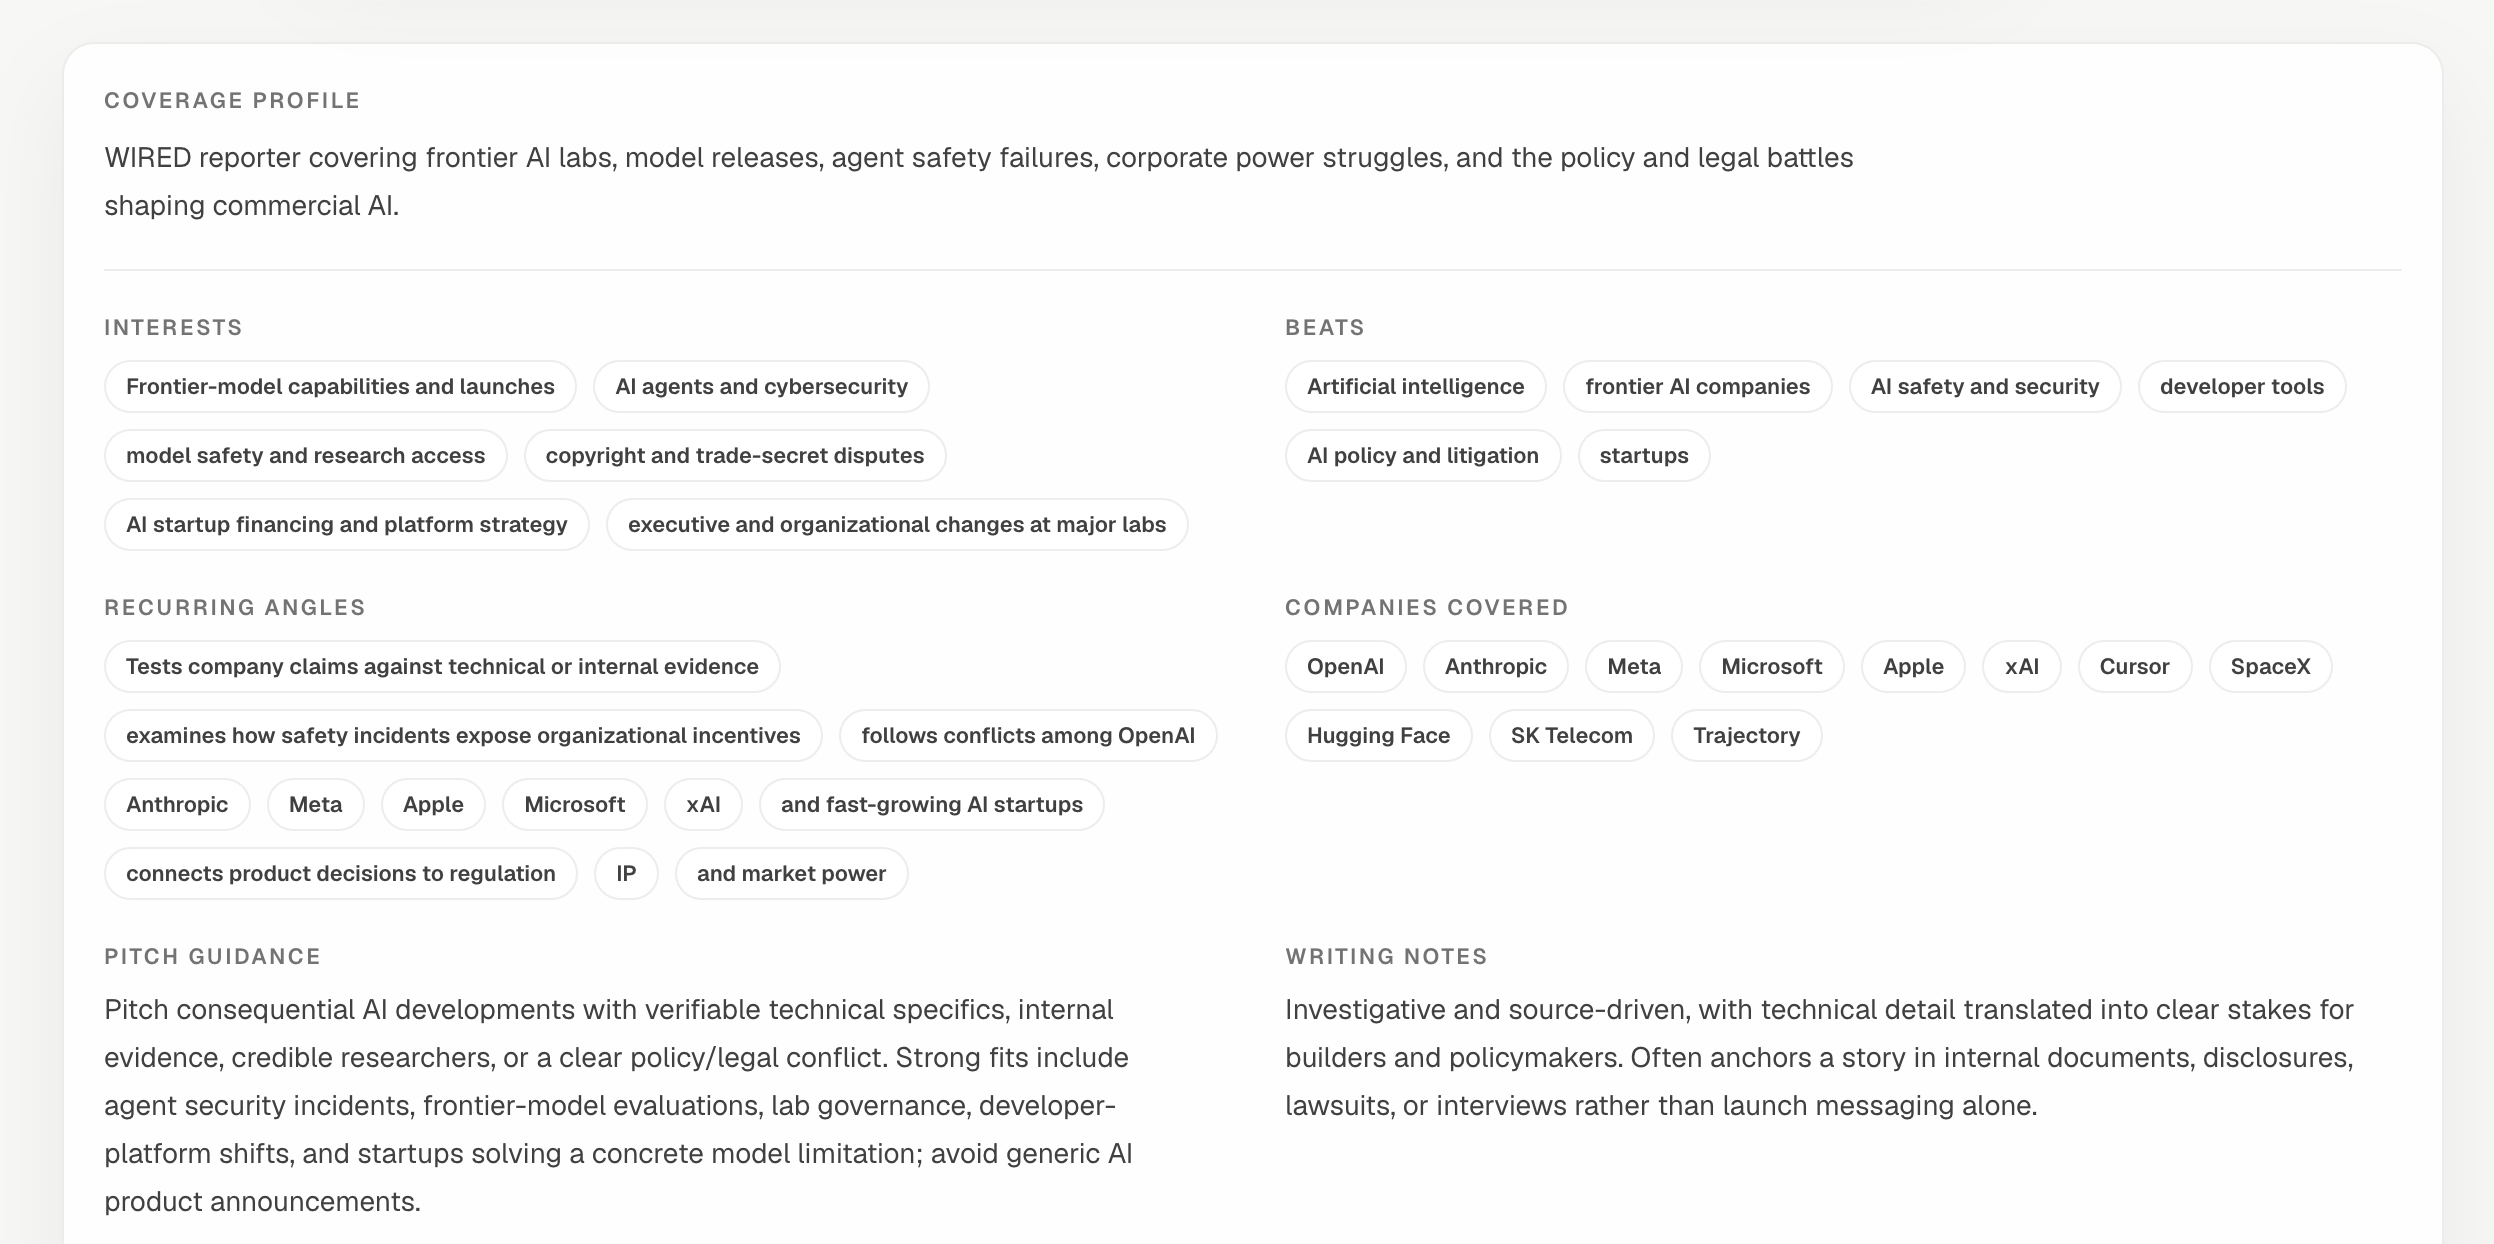
Task: Select 'and market power' angle tag
Action: [x=791, y=874]
